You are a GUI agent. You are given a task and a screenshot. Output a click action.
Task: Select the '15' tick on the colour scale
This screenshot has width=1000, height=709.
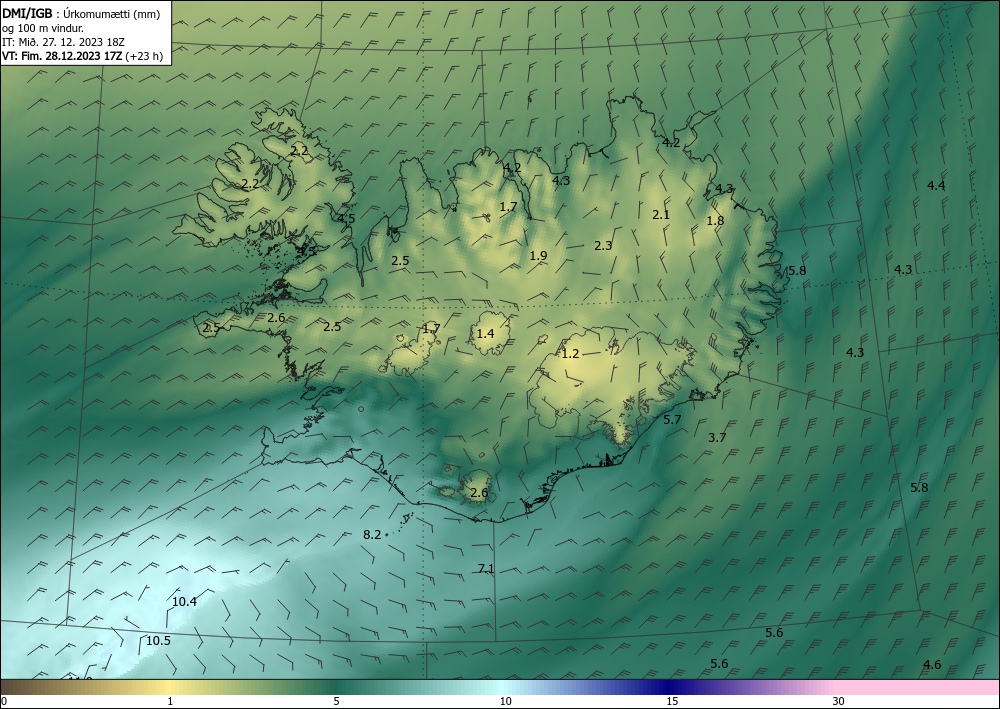pyautogui.click(x=672, y=702)
